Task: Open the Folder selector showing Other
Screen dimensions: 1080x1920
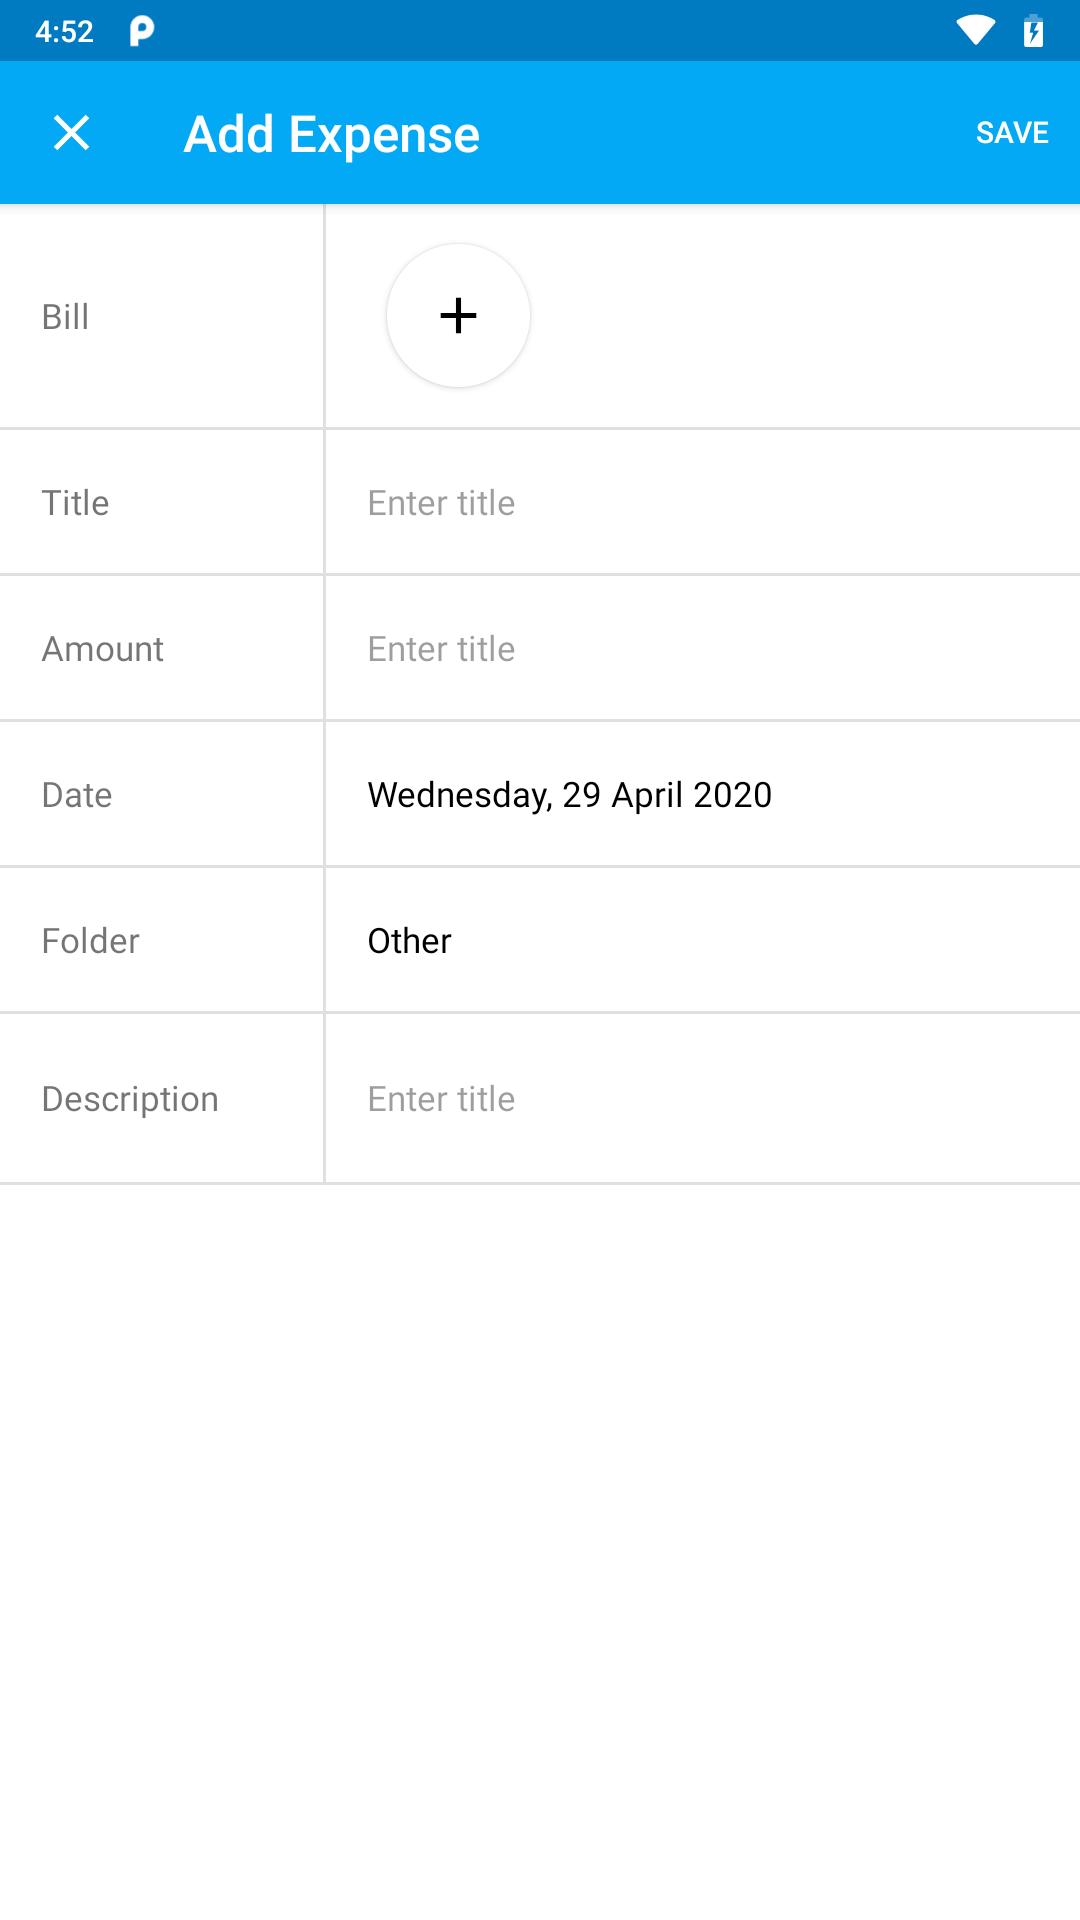Action: (x=410, y=941)
